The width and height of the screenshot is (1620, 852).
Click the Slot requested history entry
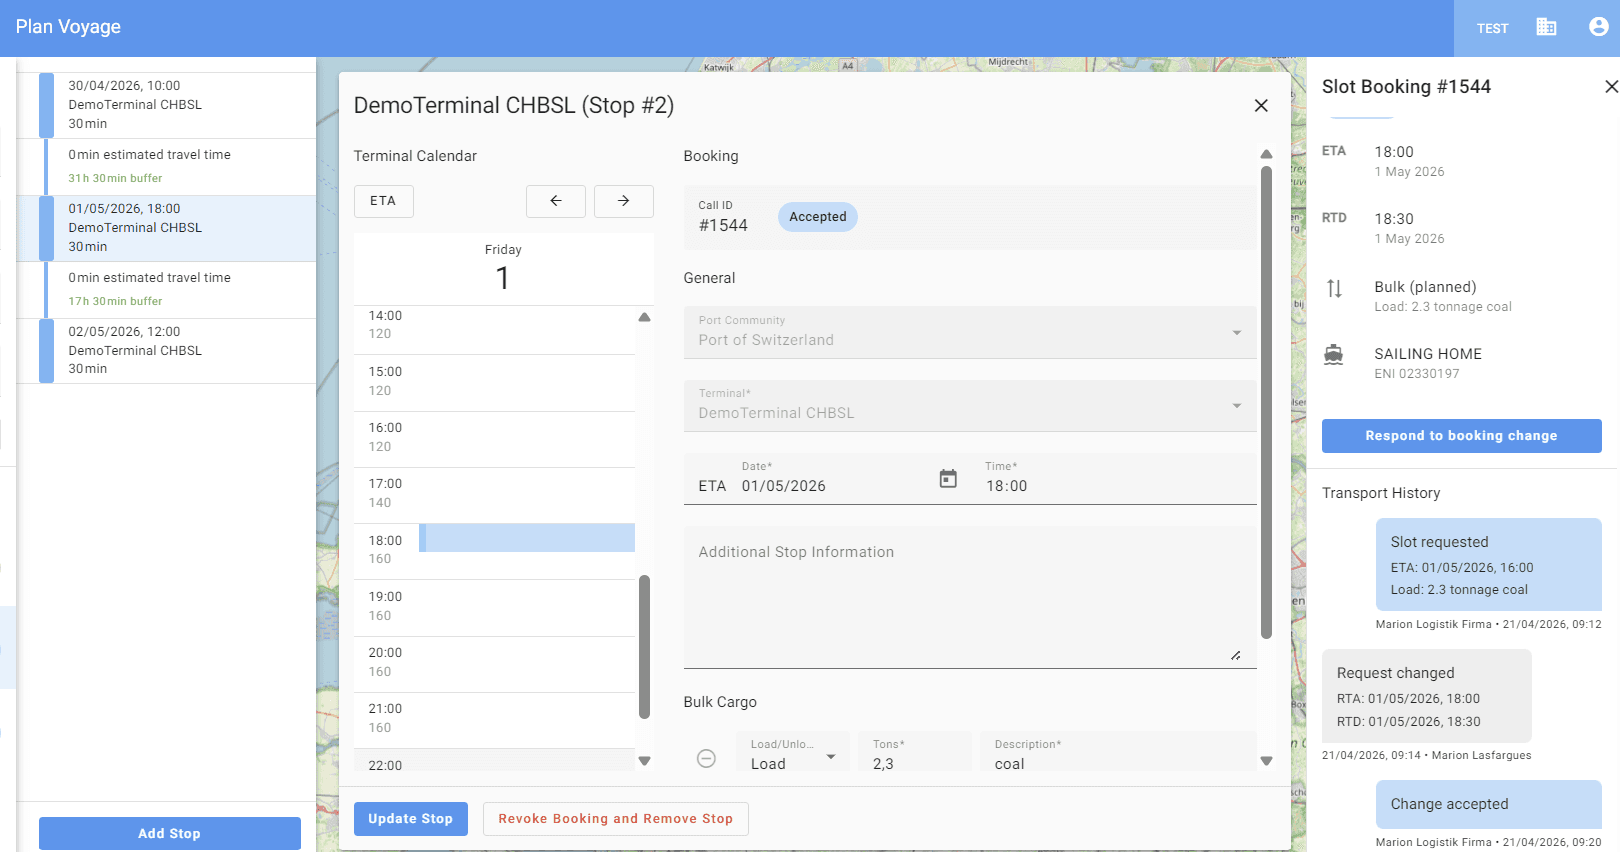click(x=1488, y=565)
